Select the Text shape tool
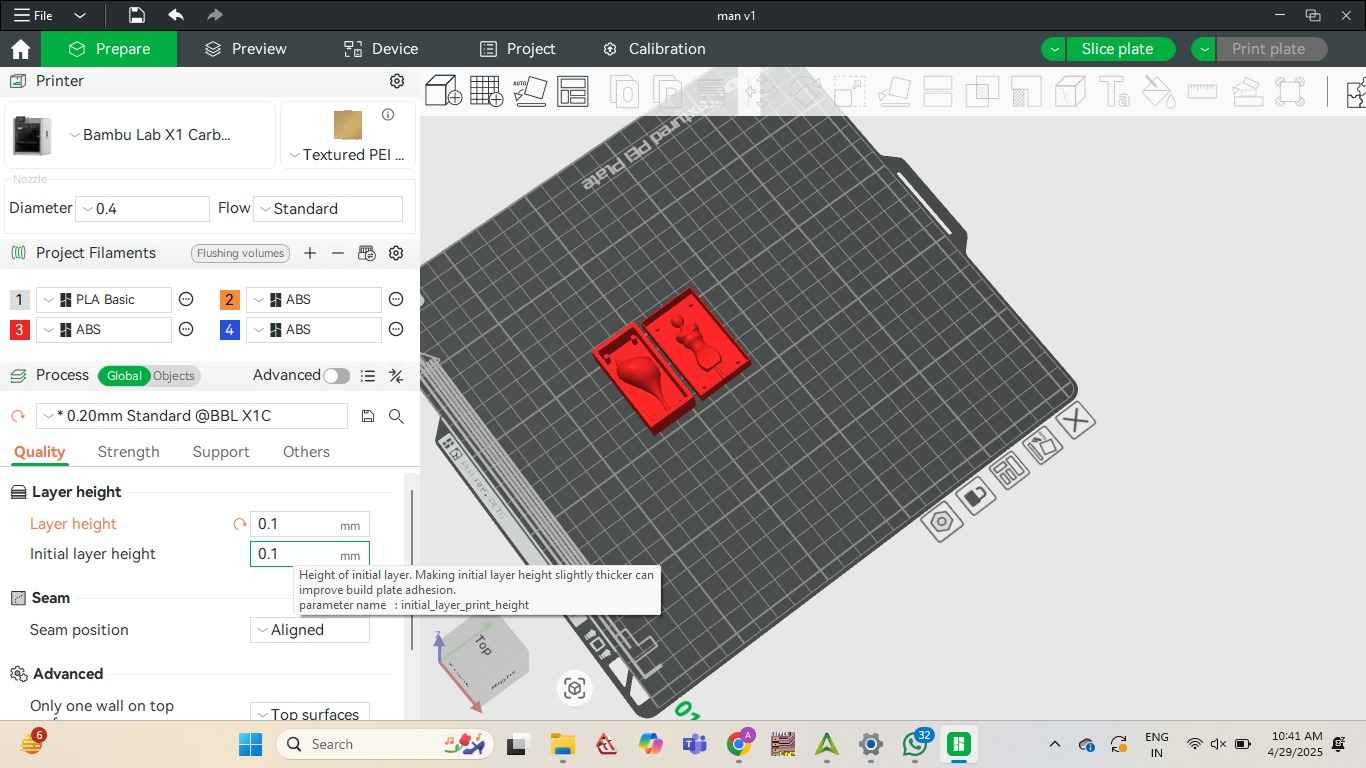 point(1114,93)
